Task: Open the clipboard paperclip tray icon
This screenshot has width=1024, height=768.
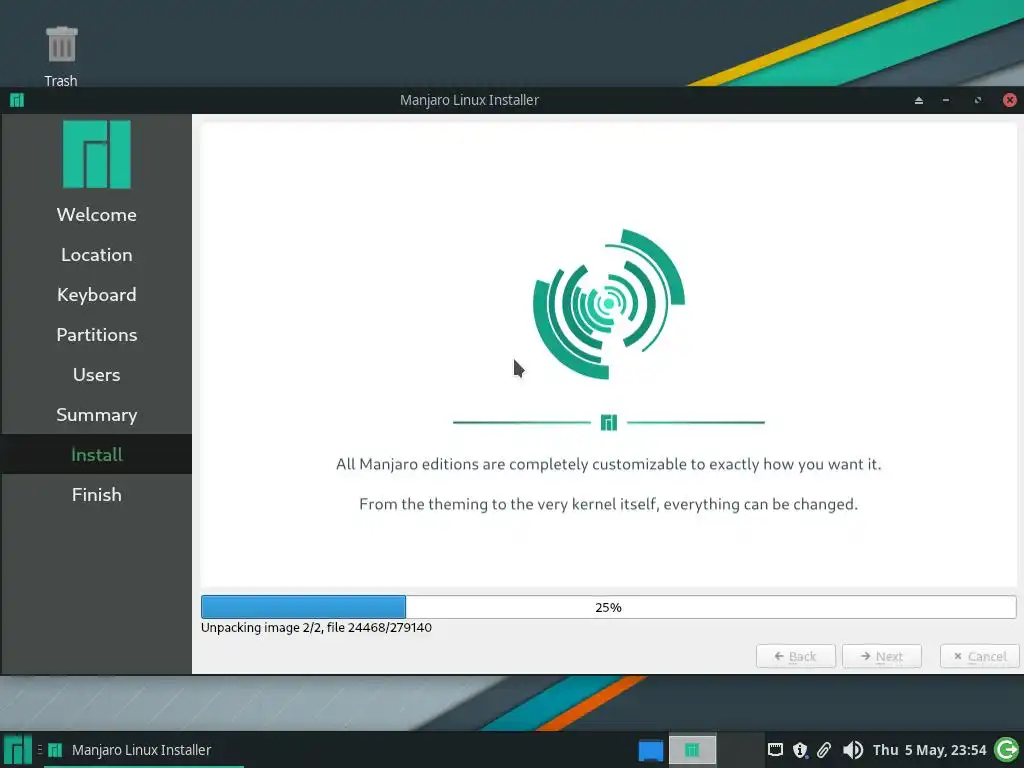Action: 824,750
